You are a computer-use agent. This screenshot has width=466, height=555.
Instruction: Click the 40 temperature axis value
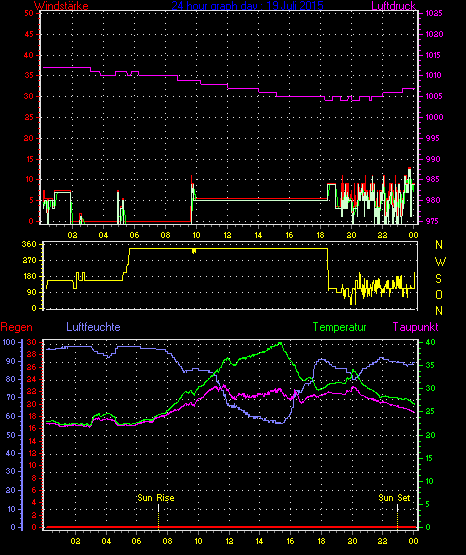click(x=430, y=342)
